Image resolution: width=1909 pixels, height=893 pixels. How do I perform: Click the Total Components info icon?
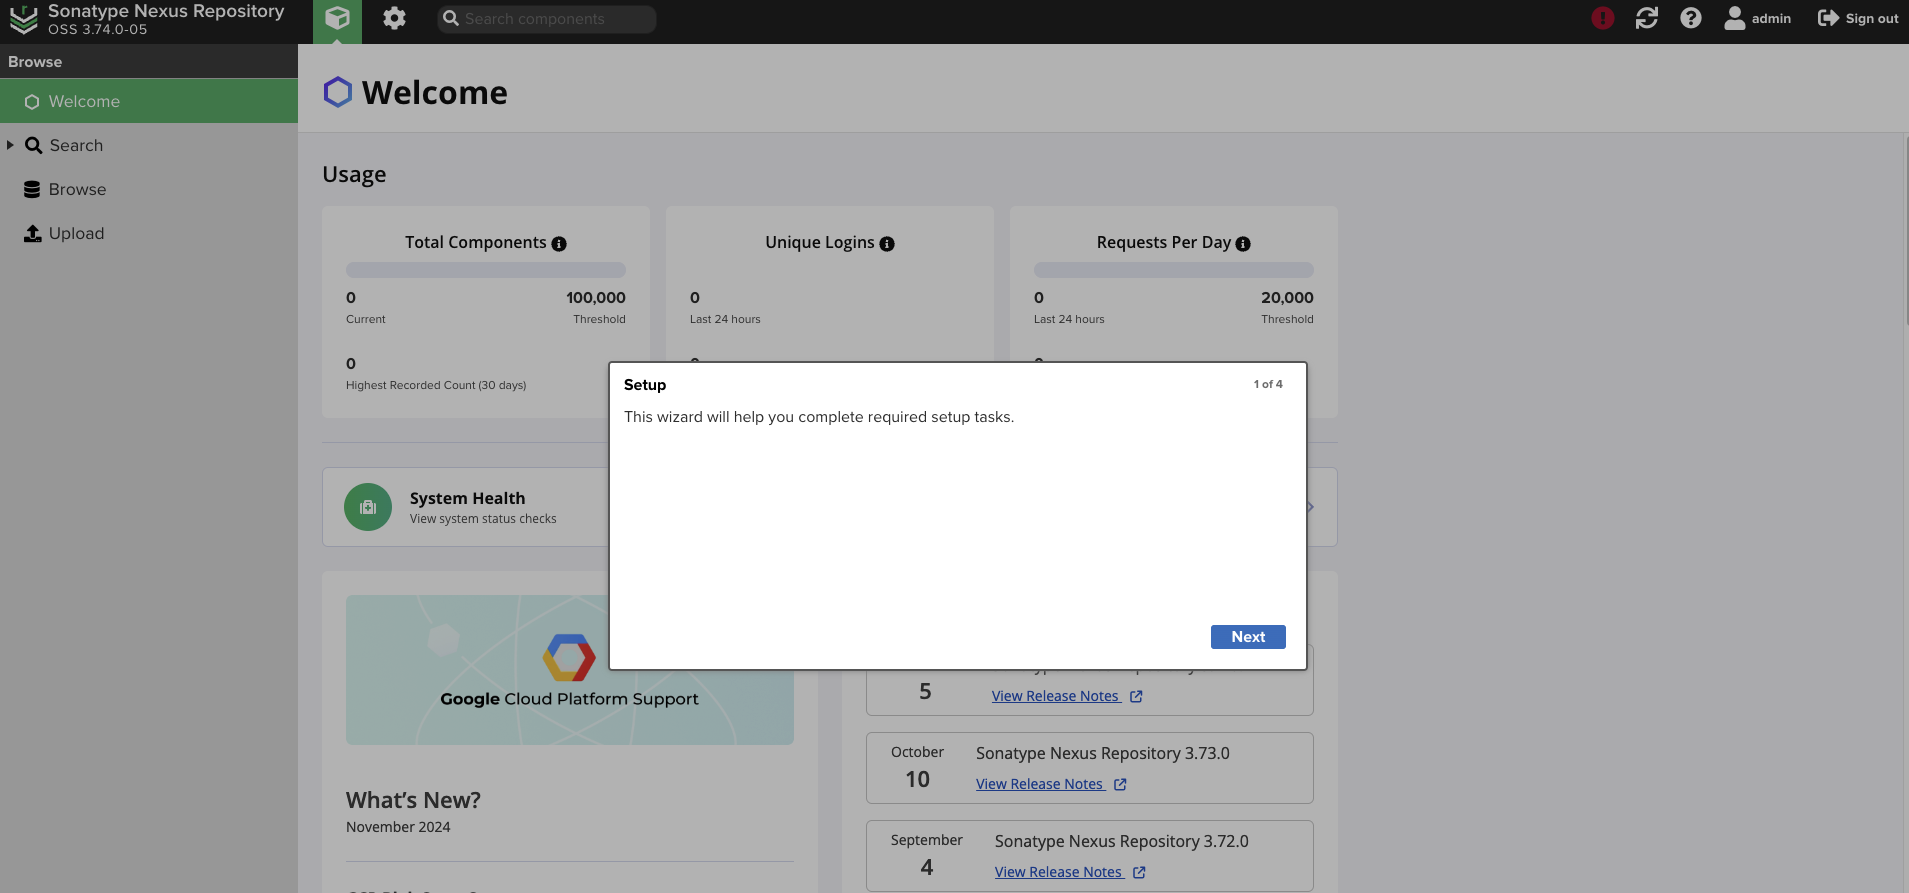559,244
